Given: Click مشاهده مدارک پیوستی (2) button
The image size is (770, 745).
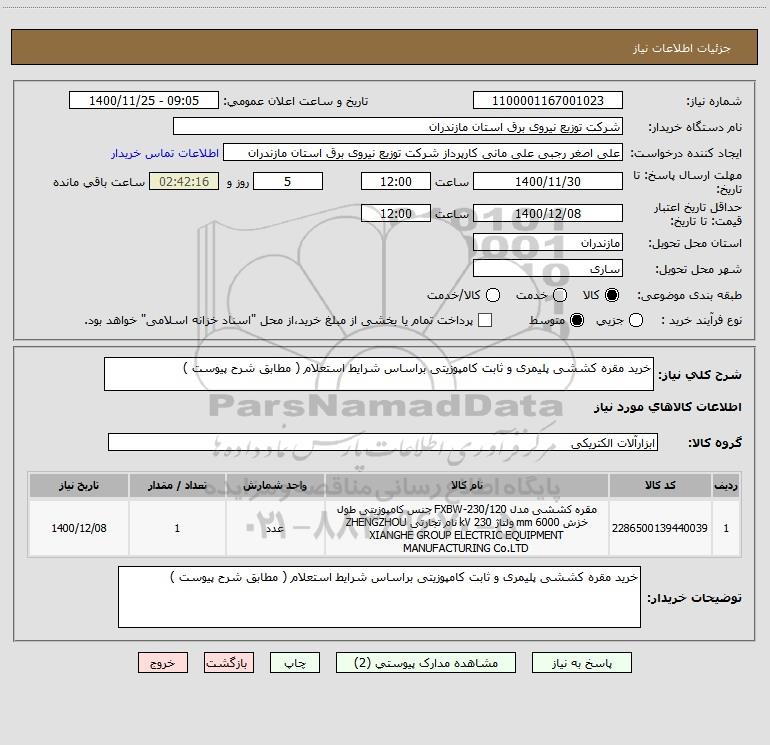Looking at the screenshot, I should click(x=426, y=663).
